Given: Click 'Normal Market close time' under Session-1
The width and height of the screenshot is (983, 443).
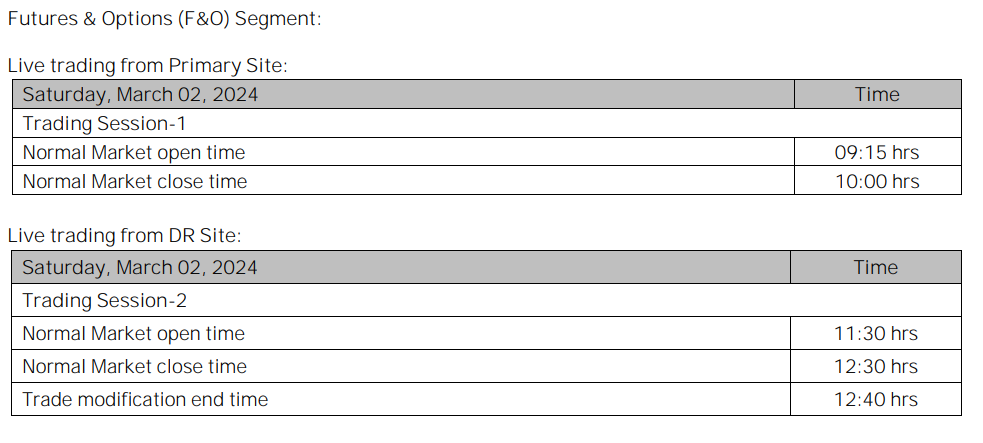Looking at the screenshot, I should pos(135,182).
